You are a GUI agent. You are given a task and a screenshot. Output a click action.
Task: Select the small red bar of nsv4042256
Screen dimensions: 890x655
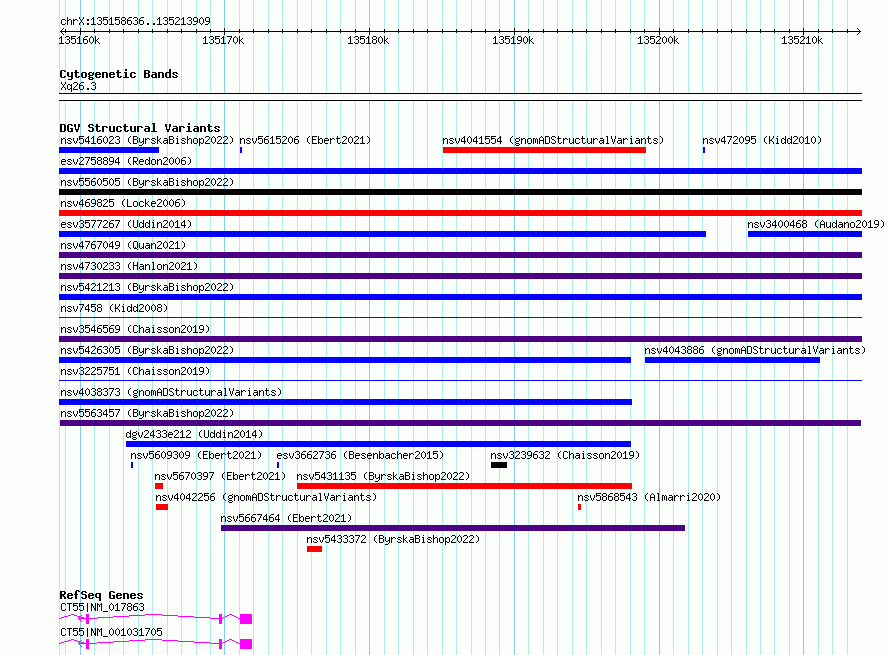click(x=162, y=507)
